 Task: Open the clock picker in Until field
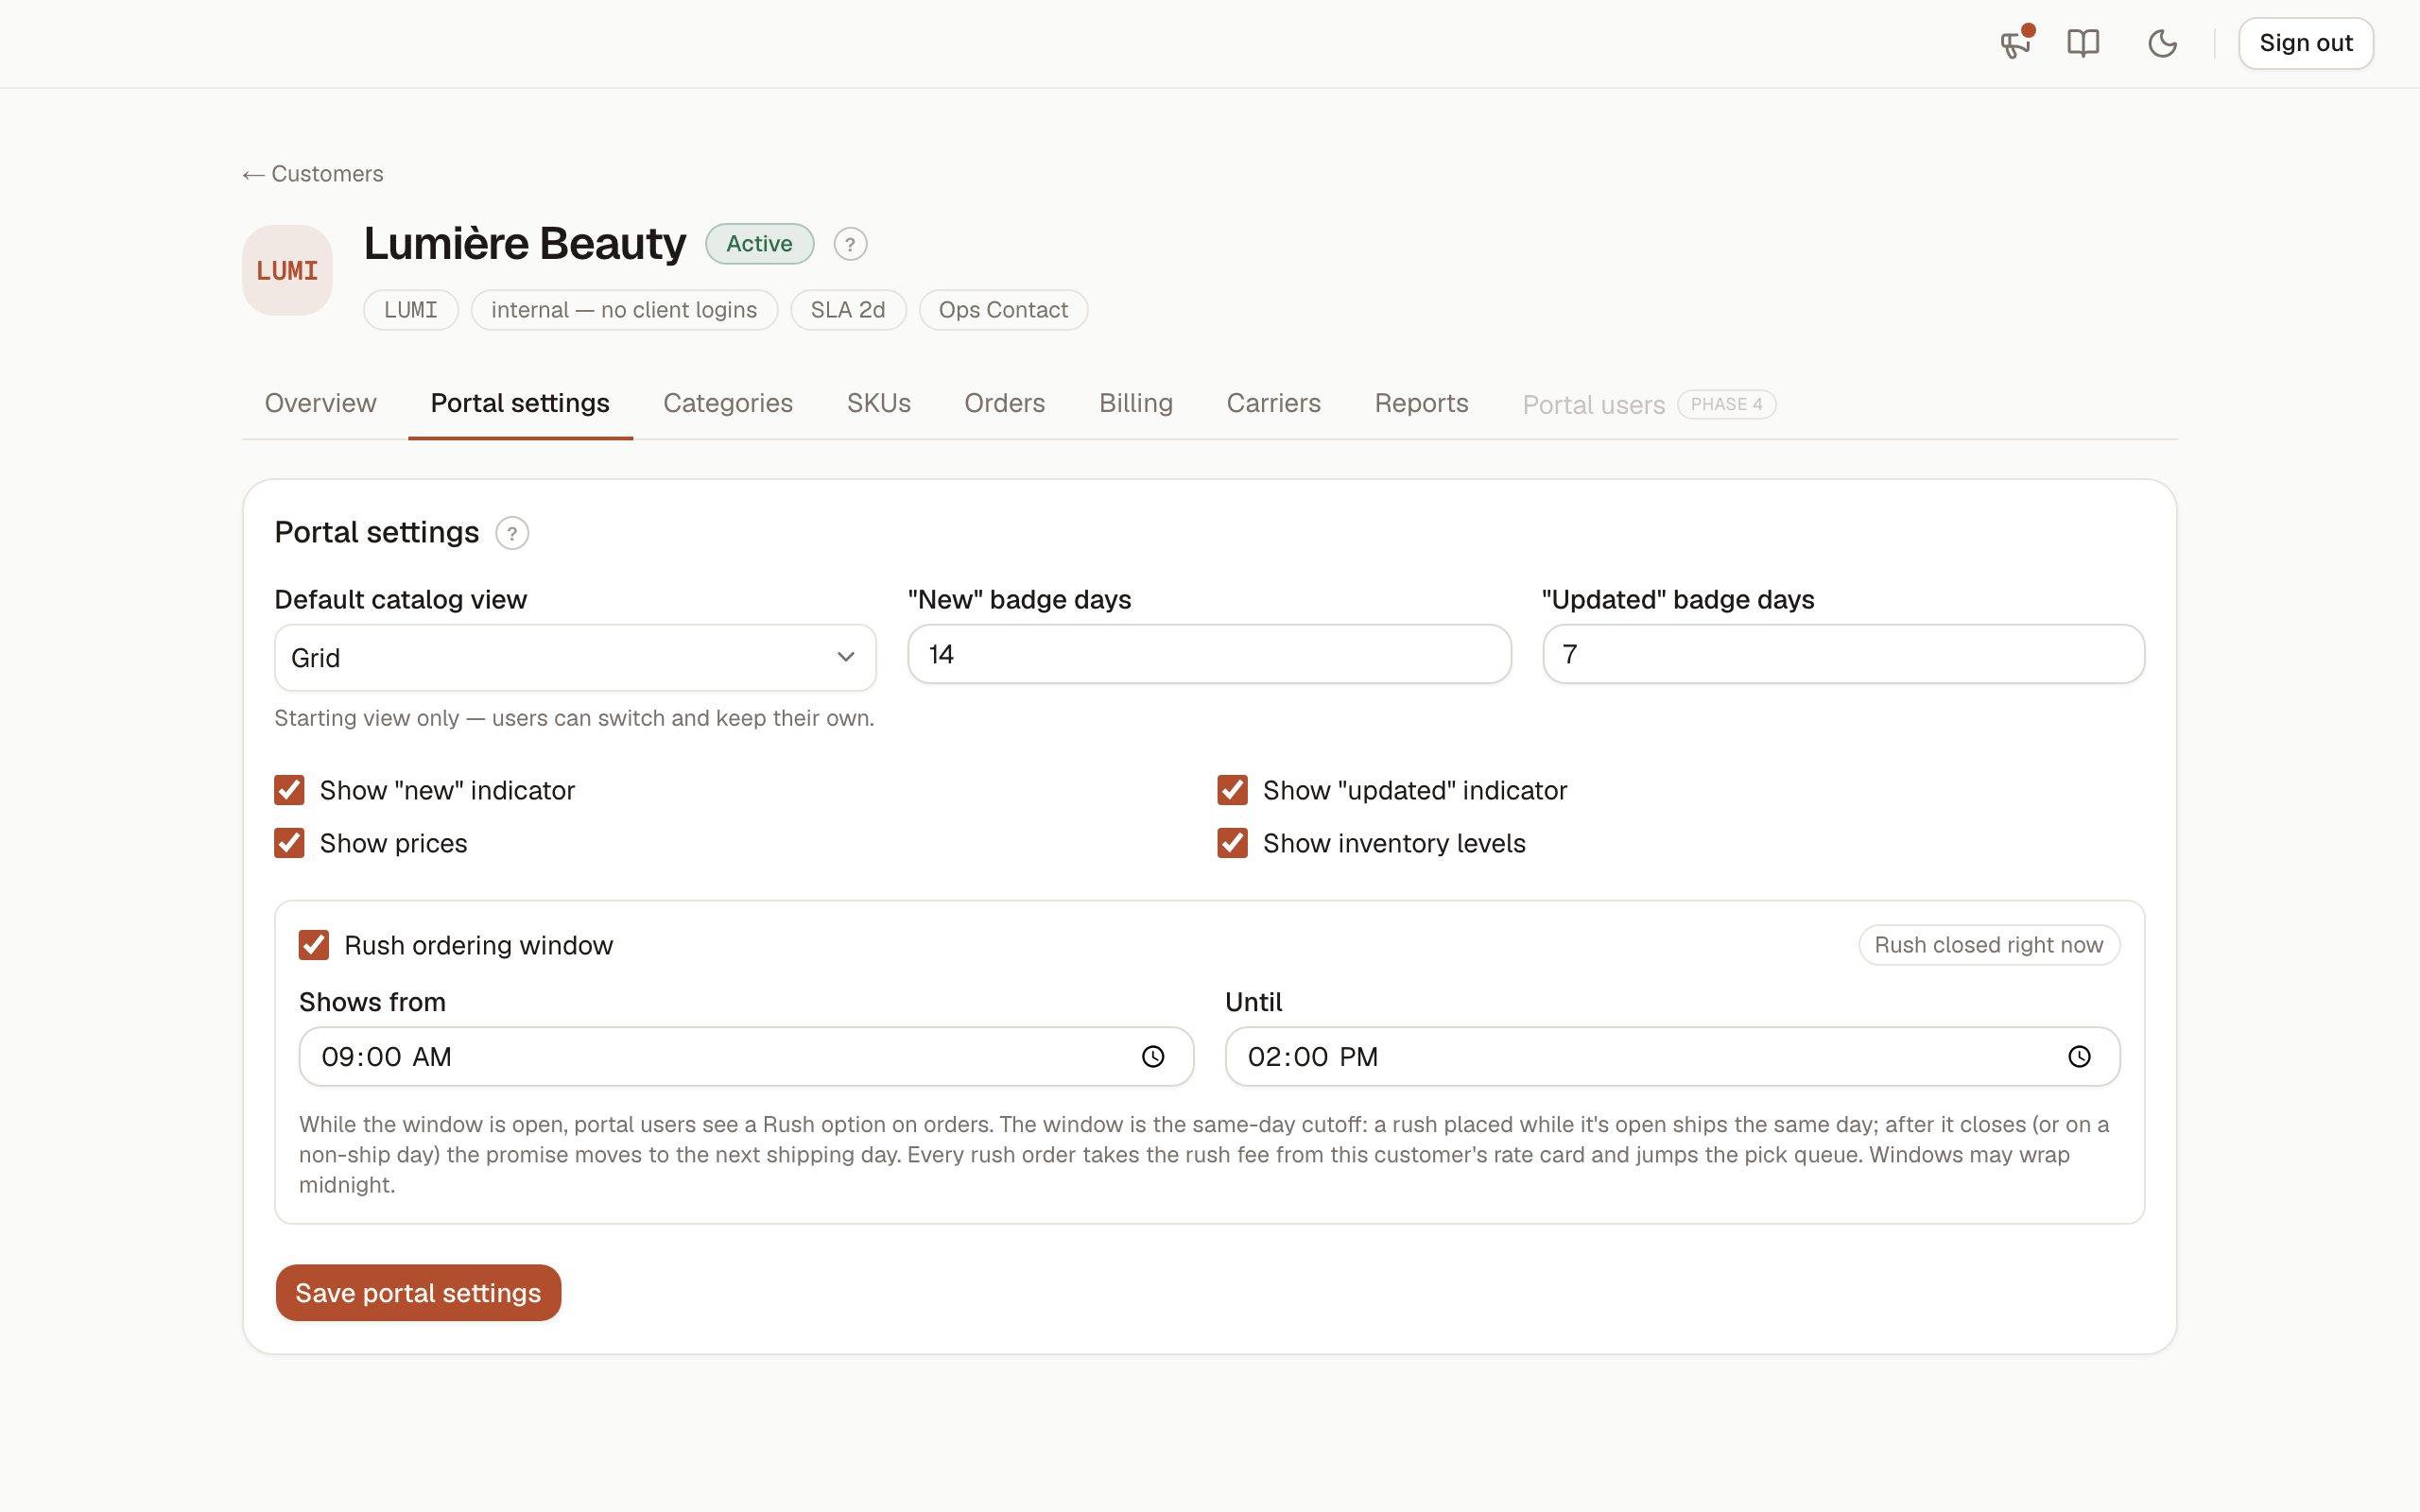pos(2079,1056)
